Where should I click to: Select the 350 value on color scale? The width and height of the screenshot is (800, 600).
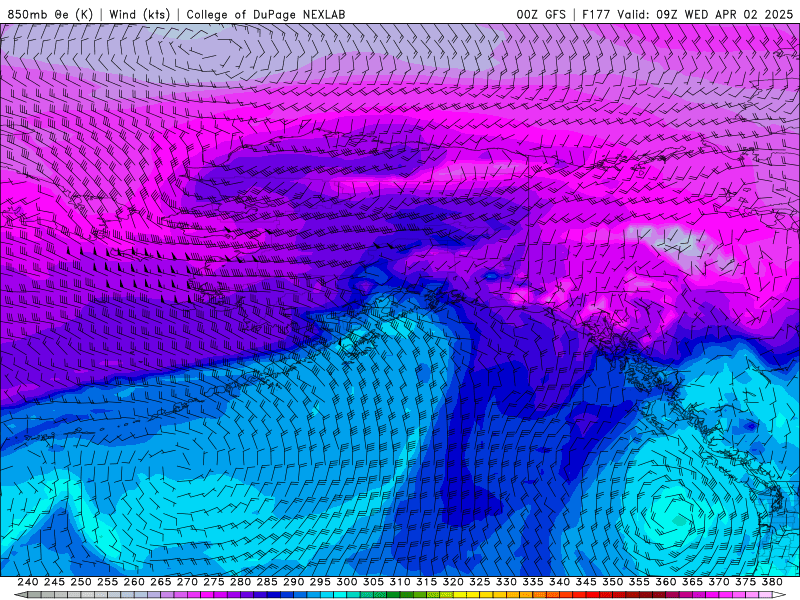tap(612, 582)
